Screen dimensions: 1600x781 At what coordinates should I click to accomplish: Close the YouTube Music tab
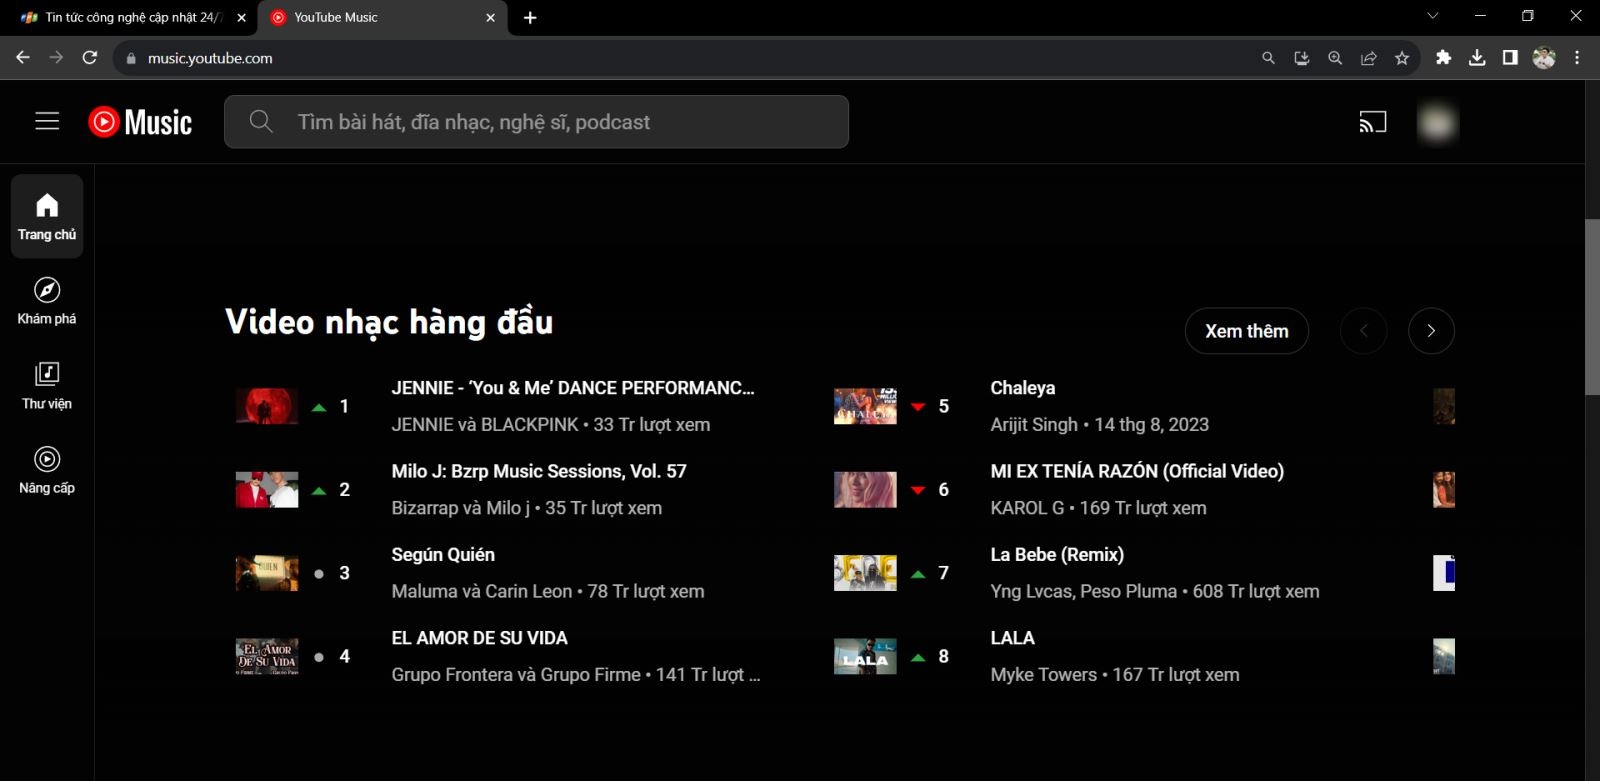(x=490, y=17)
